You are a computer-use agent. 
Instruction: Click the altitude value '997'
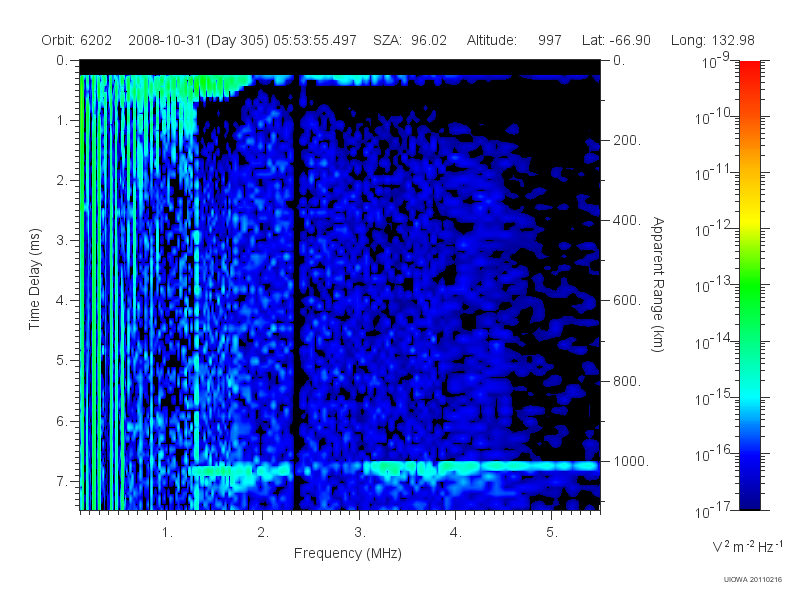pos(549,40)
